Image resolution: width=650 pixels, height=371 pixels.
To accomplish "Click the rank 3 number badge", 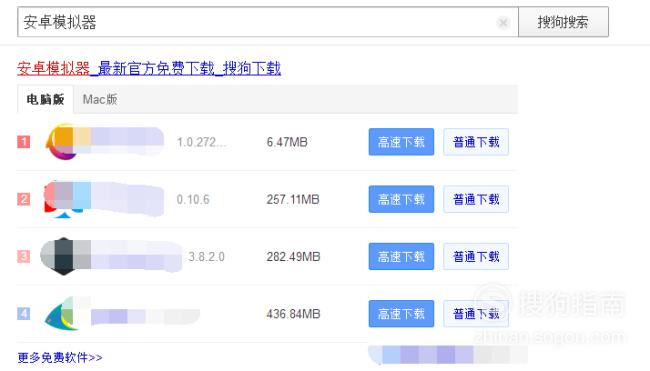I will click(24, 257).
